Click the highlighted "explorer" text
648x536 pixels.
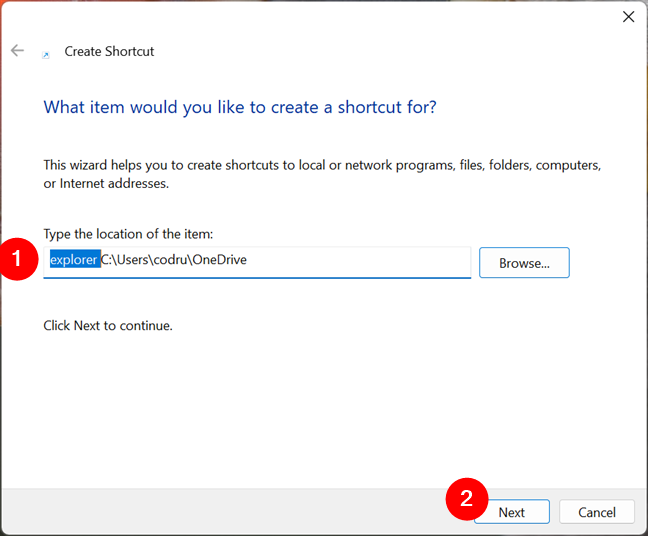(x=75, y=260)
